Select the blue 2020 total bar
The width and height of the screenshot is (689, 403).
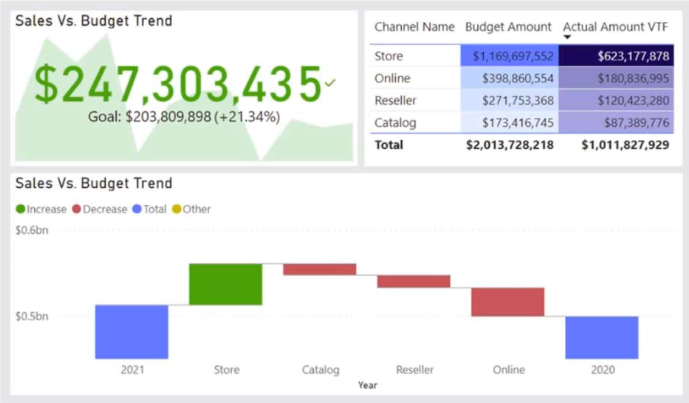point(601,337)
